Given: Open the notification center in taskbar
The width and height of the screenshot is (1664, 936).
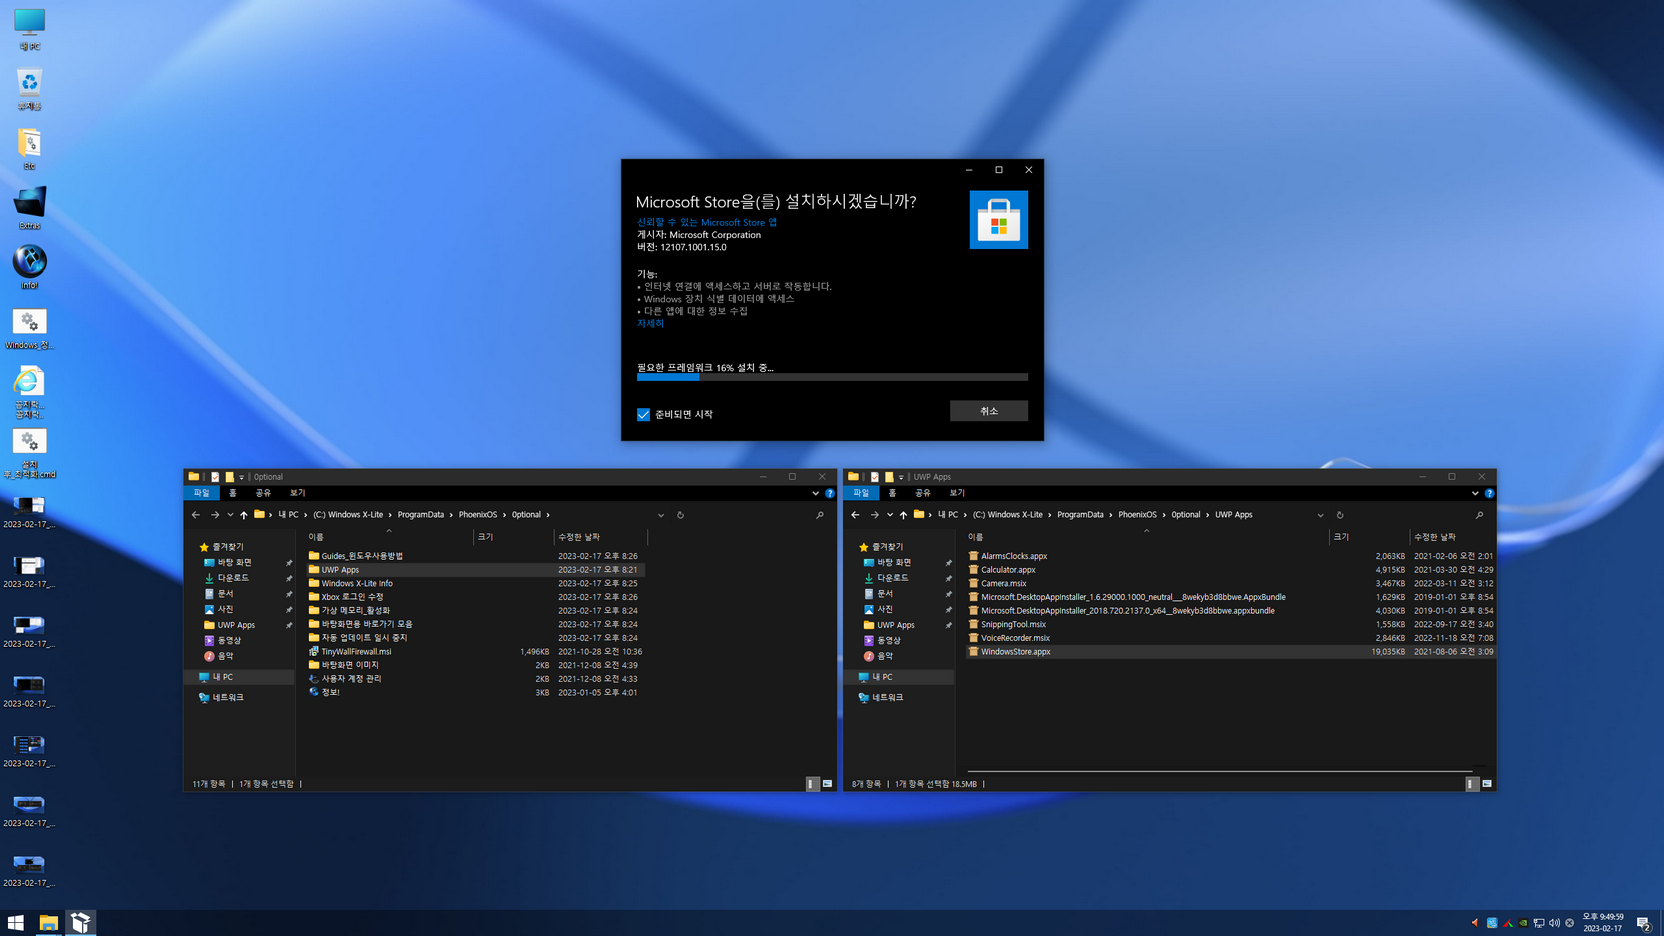Looking at the screenshot, I should tap(1643, 923).
